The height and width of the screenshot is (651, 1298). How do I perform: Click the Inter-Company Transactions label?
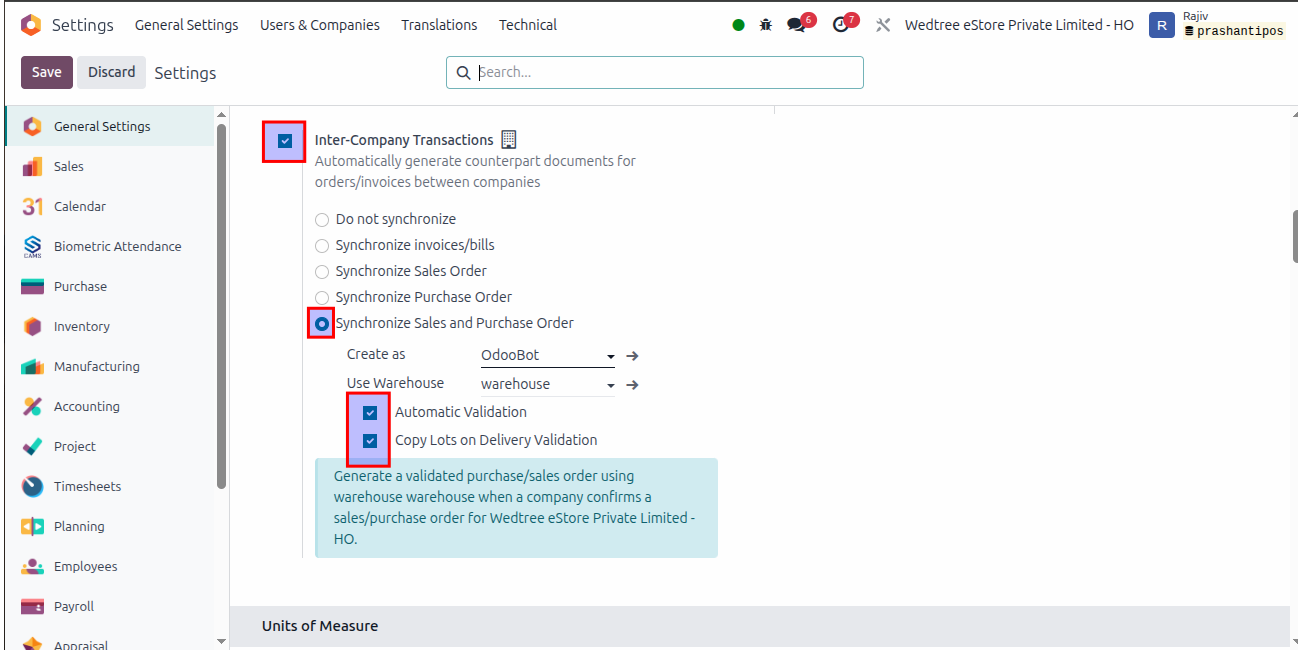point(404,140)
